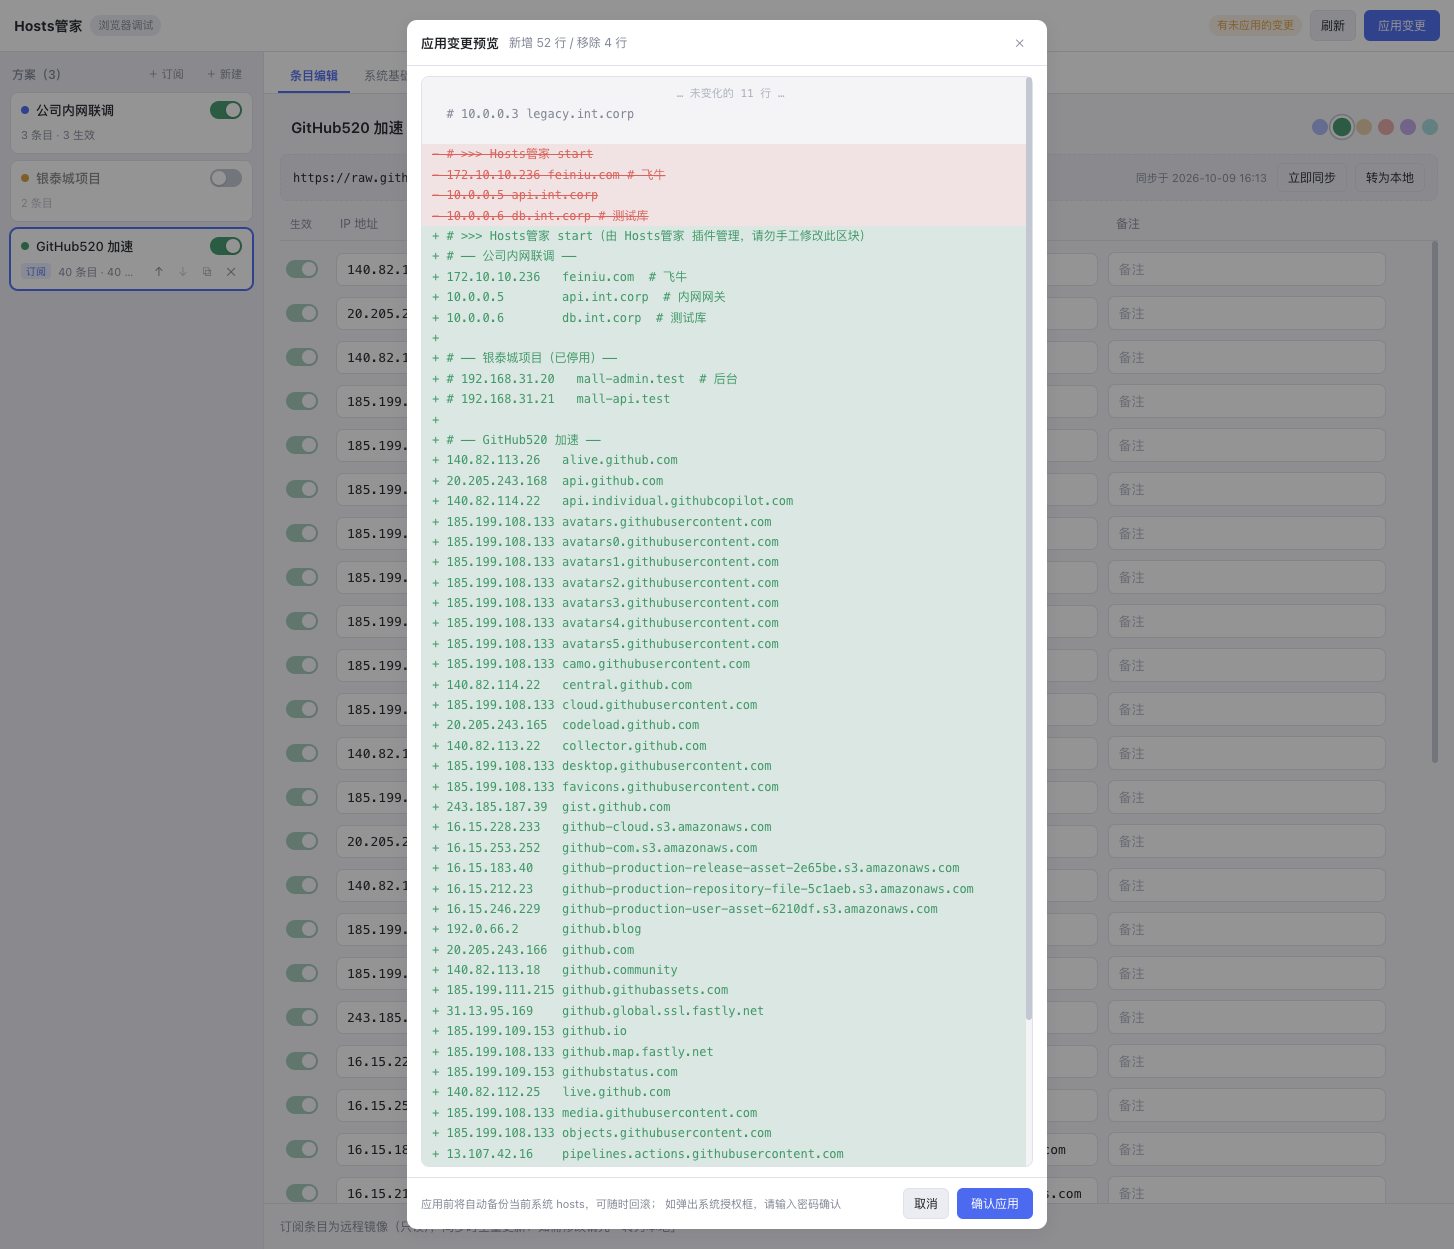Screen dimensions: 1454x1249
Task: Delete the GitHub520 加速 profile via X icon
Action: [x=231, y=272]
